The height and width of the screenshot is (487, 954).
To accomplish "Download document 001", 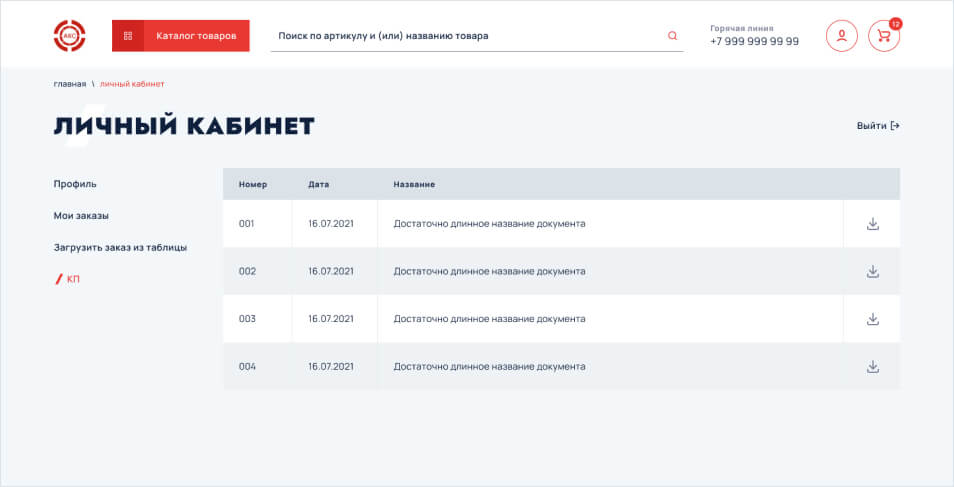I will point(872,224).
